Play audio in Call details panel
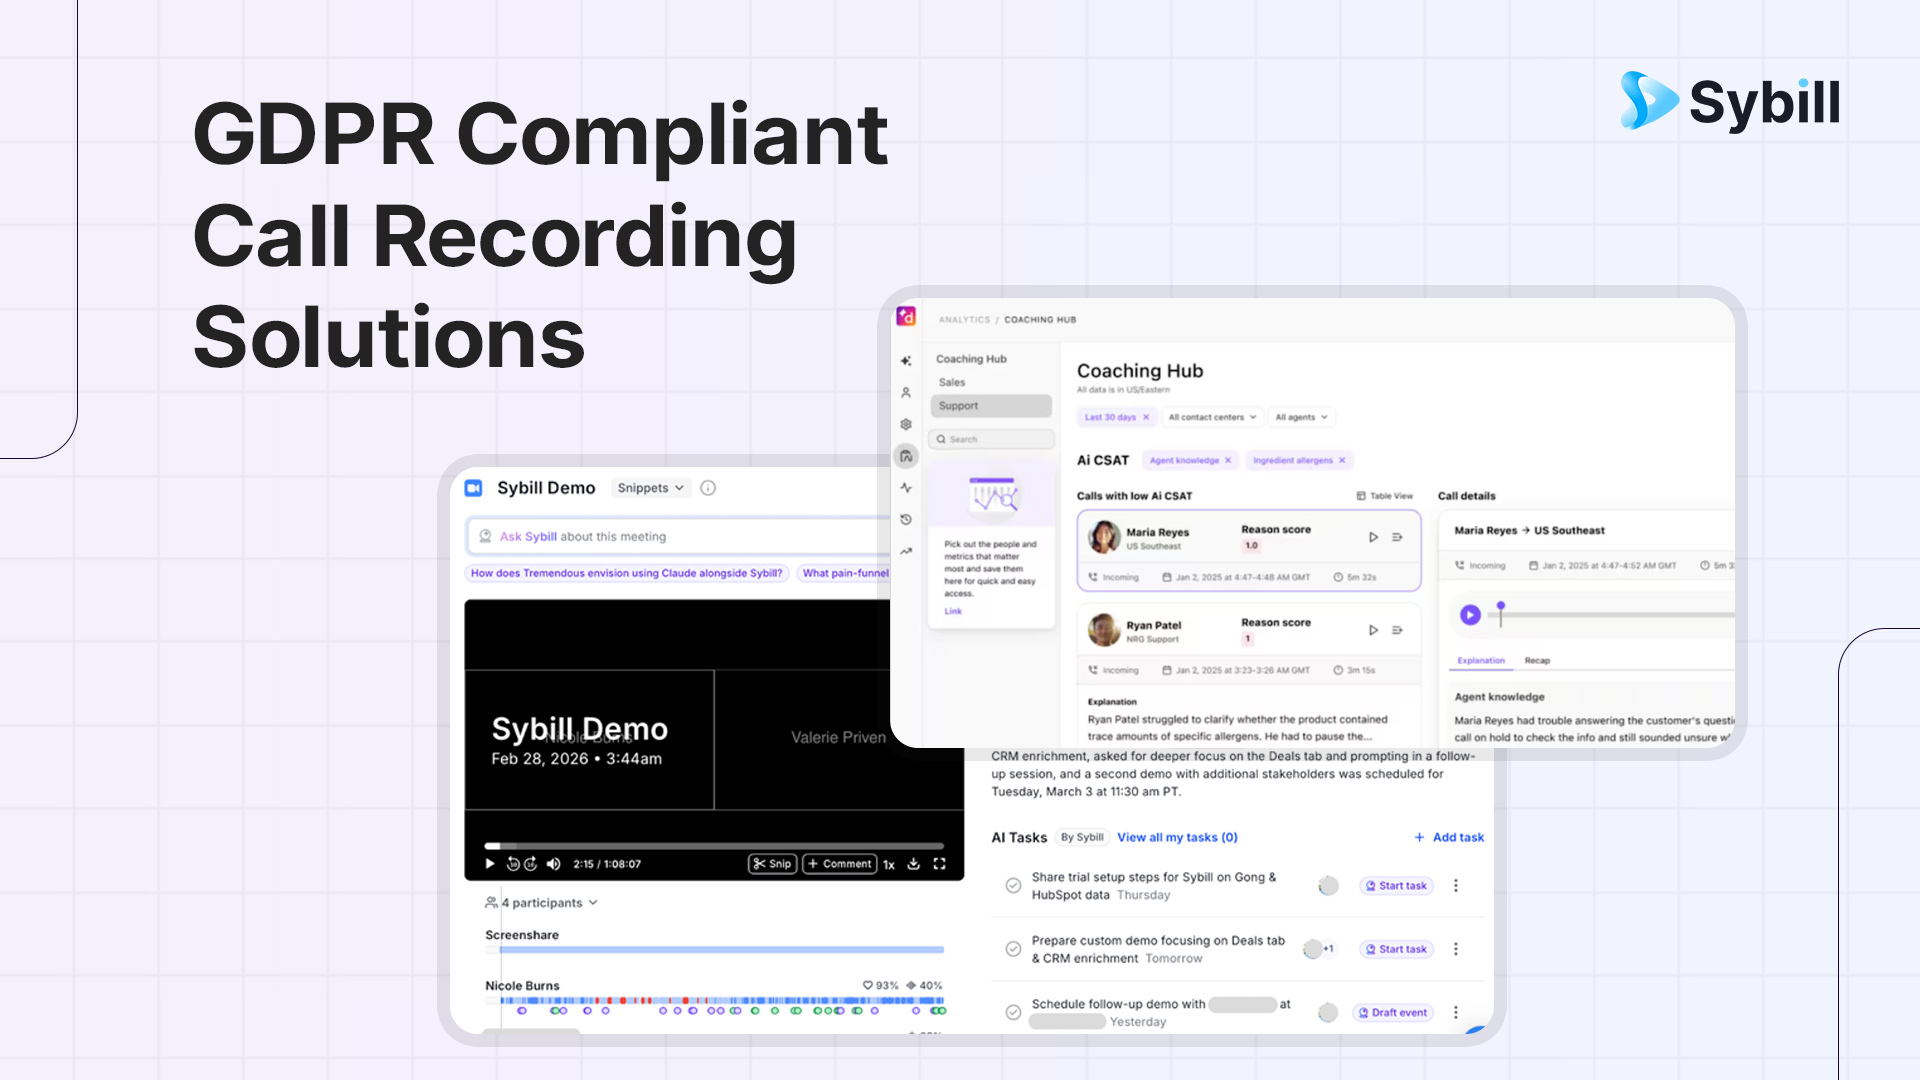 click(x=1470, y=615)
